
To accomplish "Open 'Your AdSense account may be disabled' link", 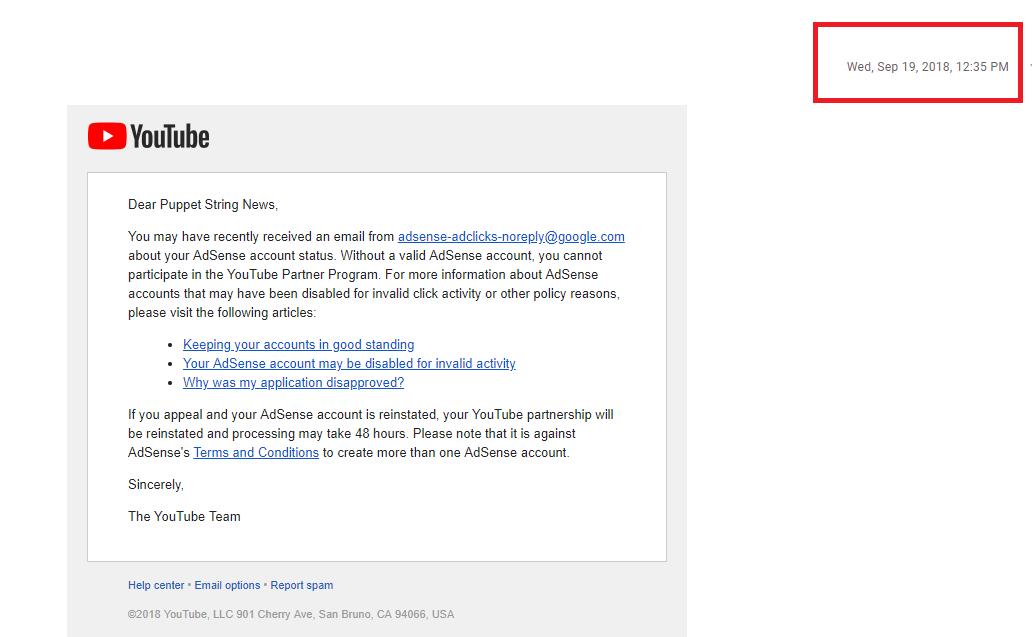I will click(349, 363).
